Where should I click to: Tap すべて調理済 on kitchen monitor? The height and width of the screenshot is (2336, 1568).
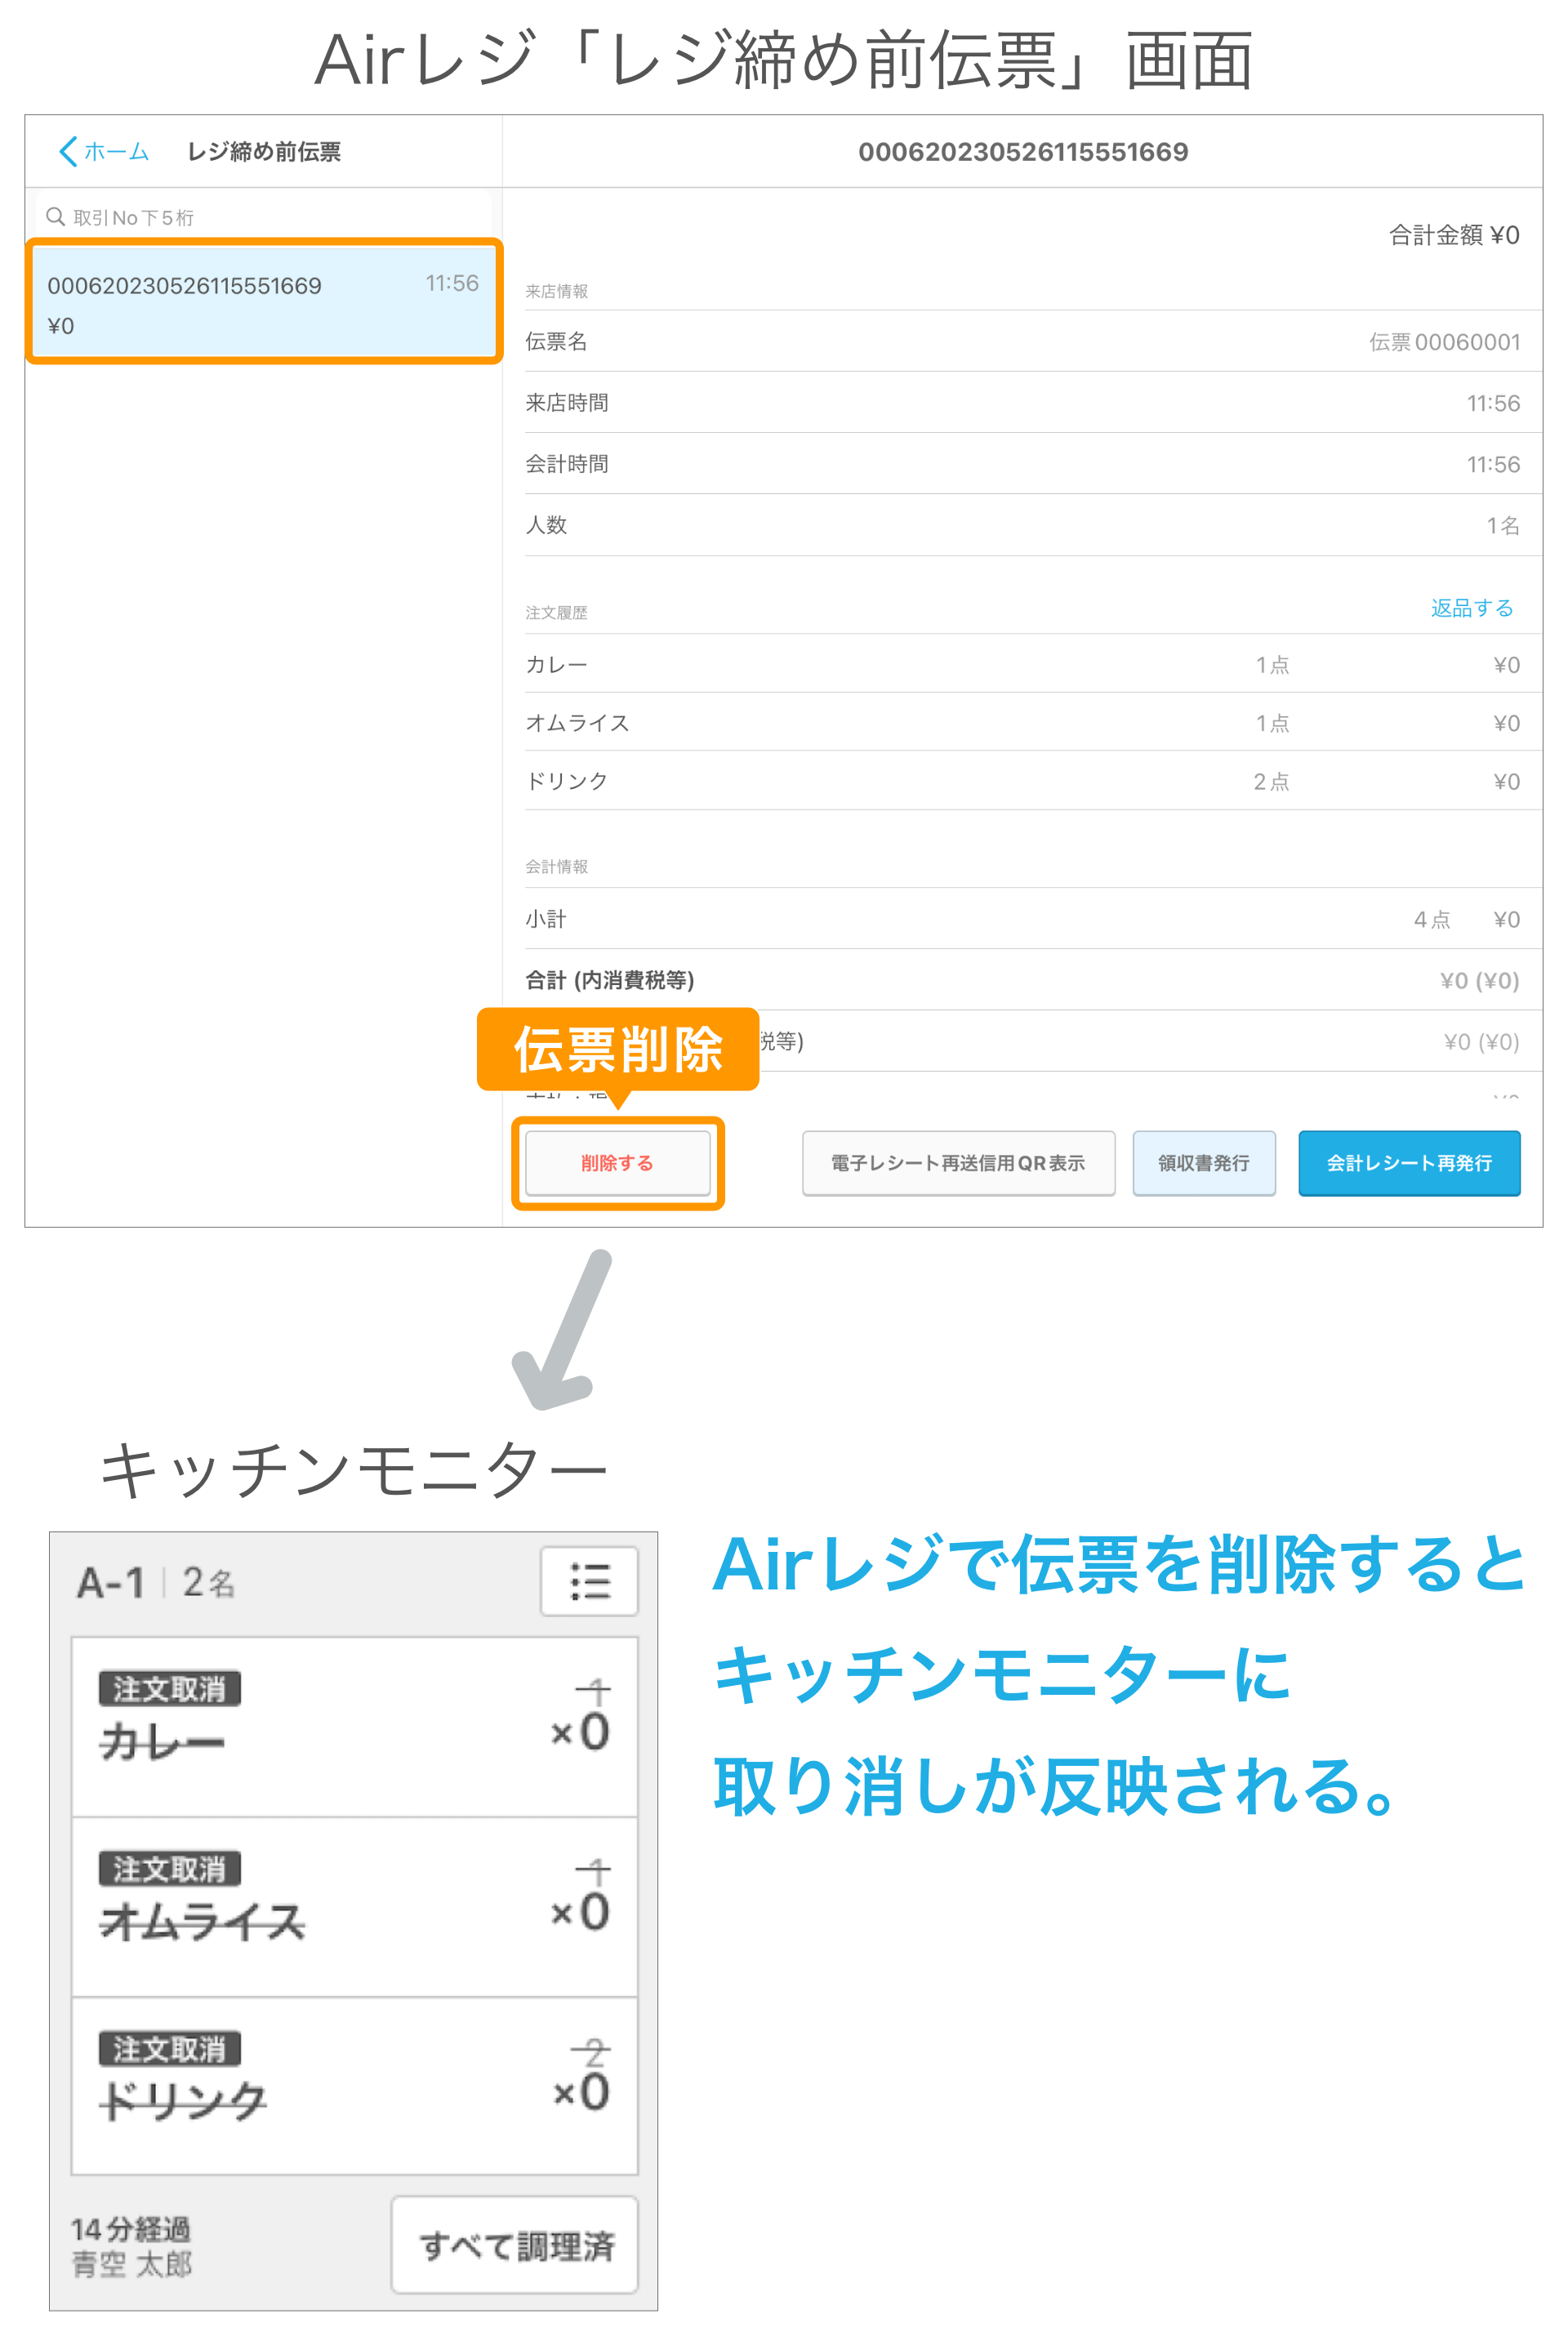(515, 2245)
